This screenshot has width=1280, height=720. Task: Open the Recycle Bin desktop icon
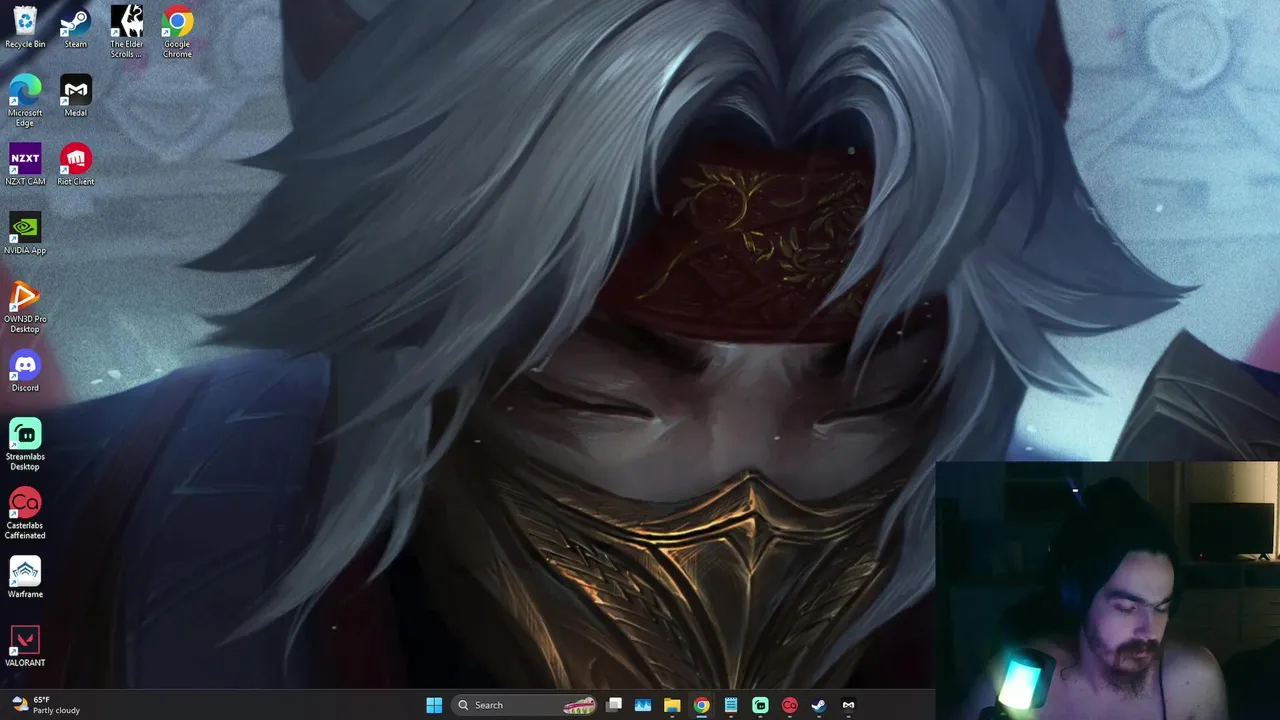coord(25,27)
